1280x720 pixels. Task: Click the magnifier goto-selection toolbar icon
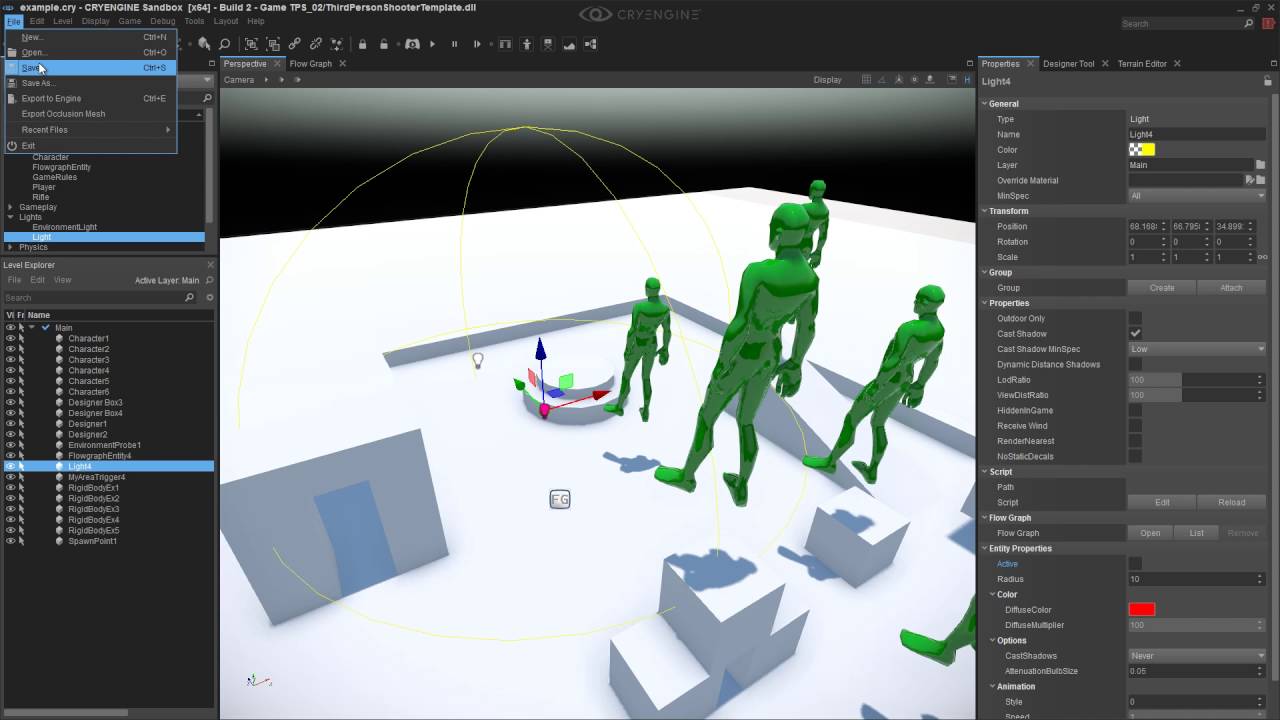point(225,44)
